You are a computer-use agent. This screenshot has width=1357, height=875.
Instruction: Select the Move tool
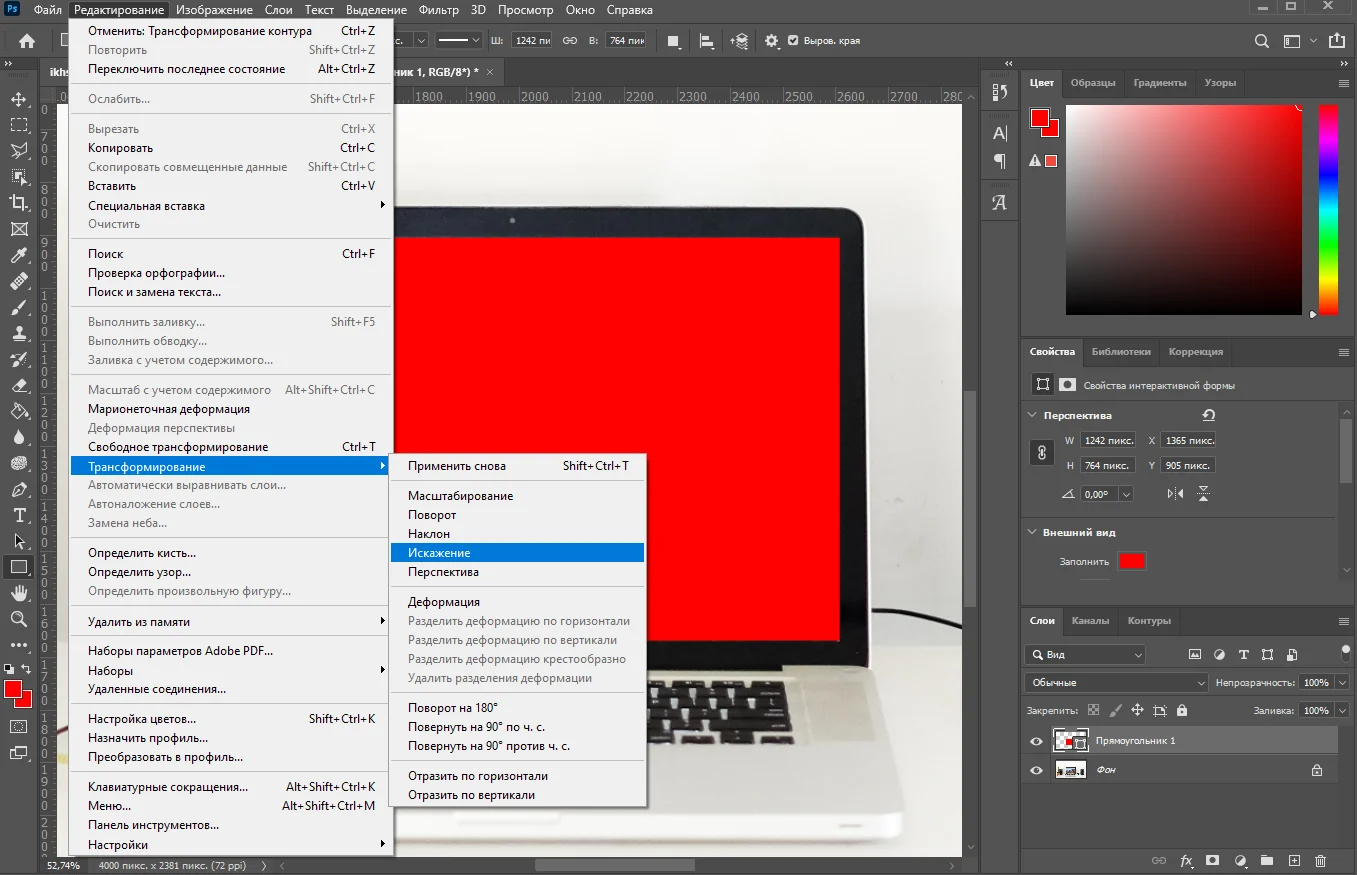click(18, 100)
